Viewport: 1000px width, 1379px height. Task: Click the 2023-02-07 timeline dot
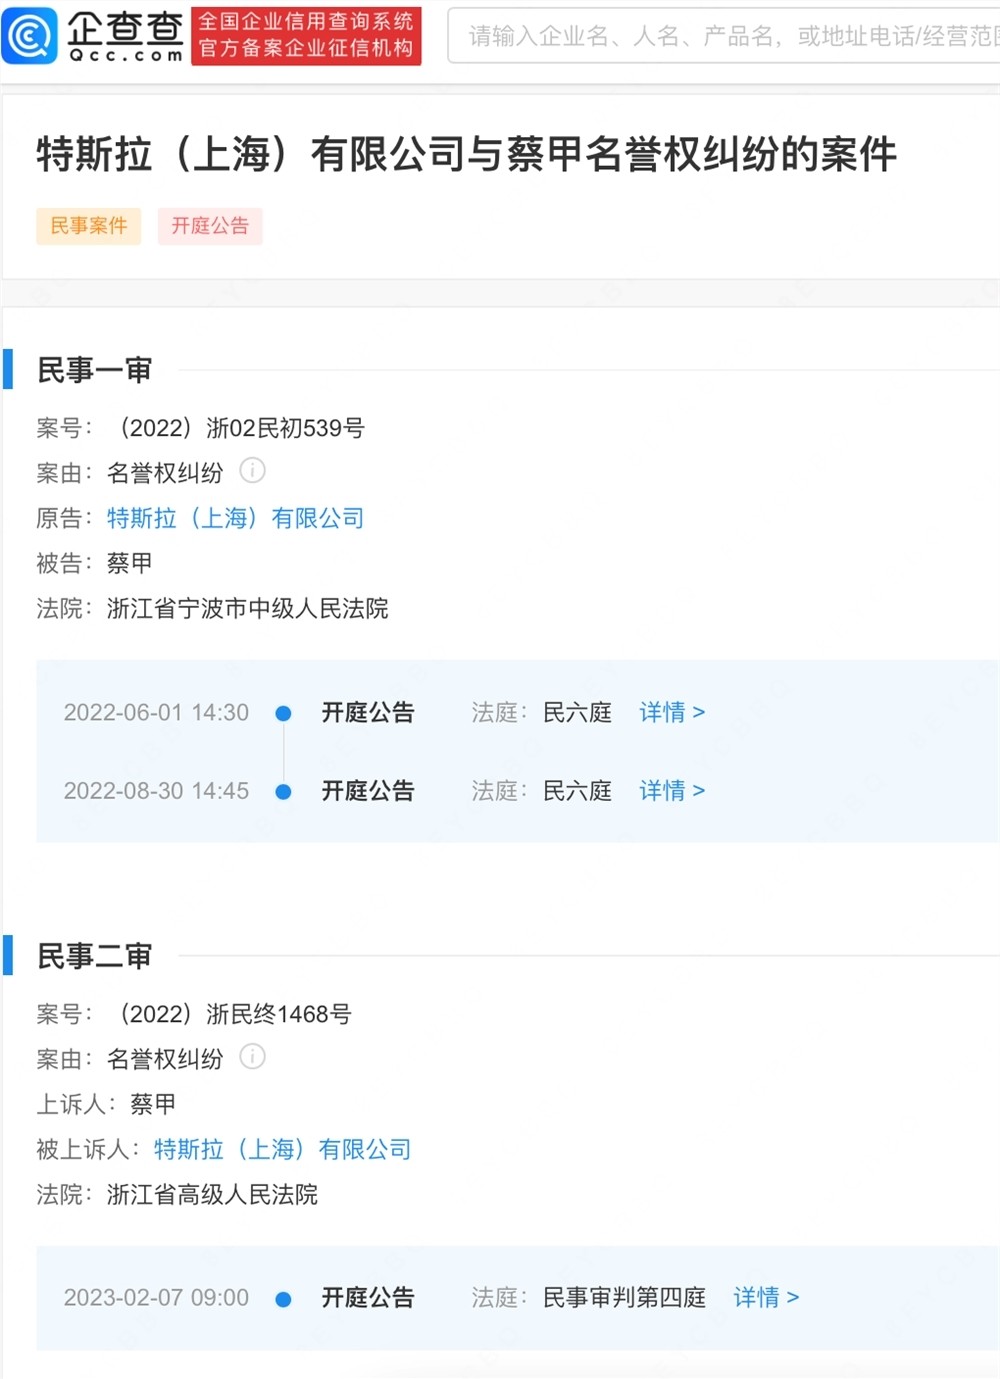pyautogui.click(x=283, y=1298)
